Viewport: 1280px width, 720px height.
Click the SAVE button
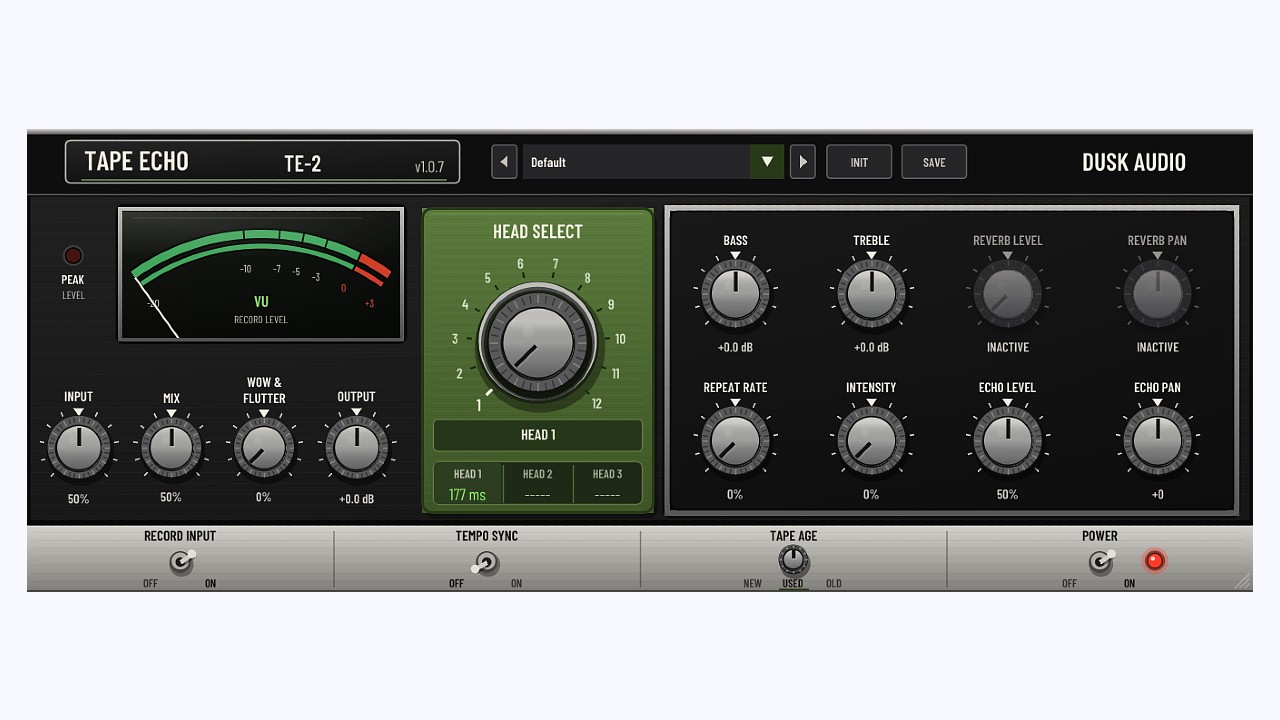pyautogui.click(x=934, y=162)
